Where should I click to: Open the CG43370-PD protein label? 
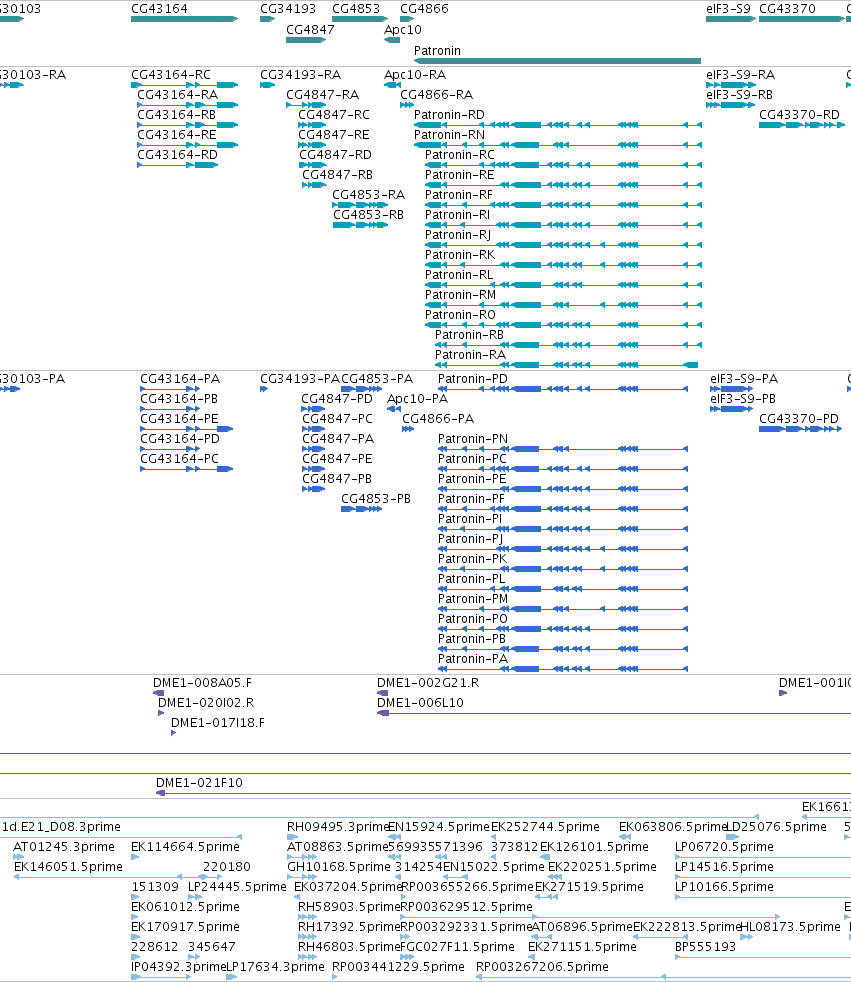(798, 419)
